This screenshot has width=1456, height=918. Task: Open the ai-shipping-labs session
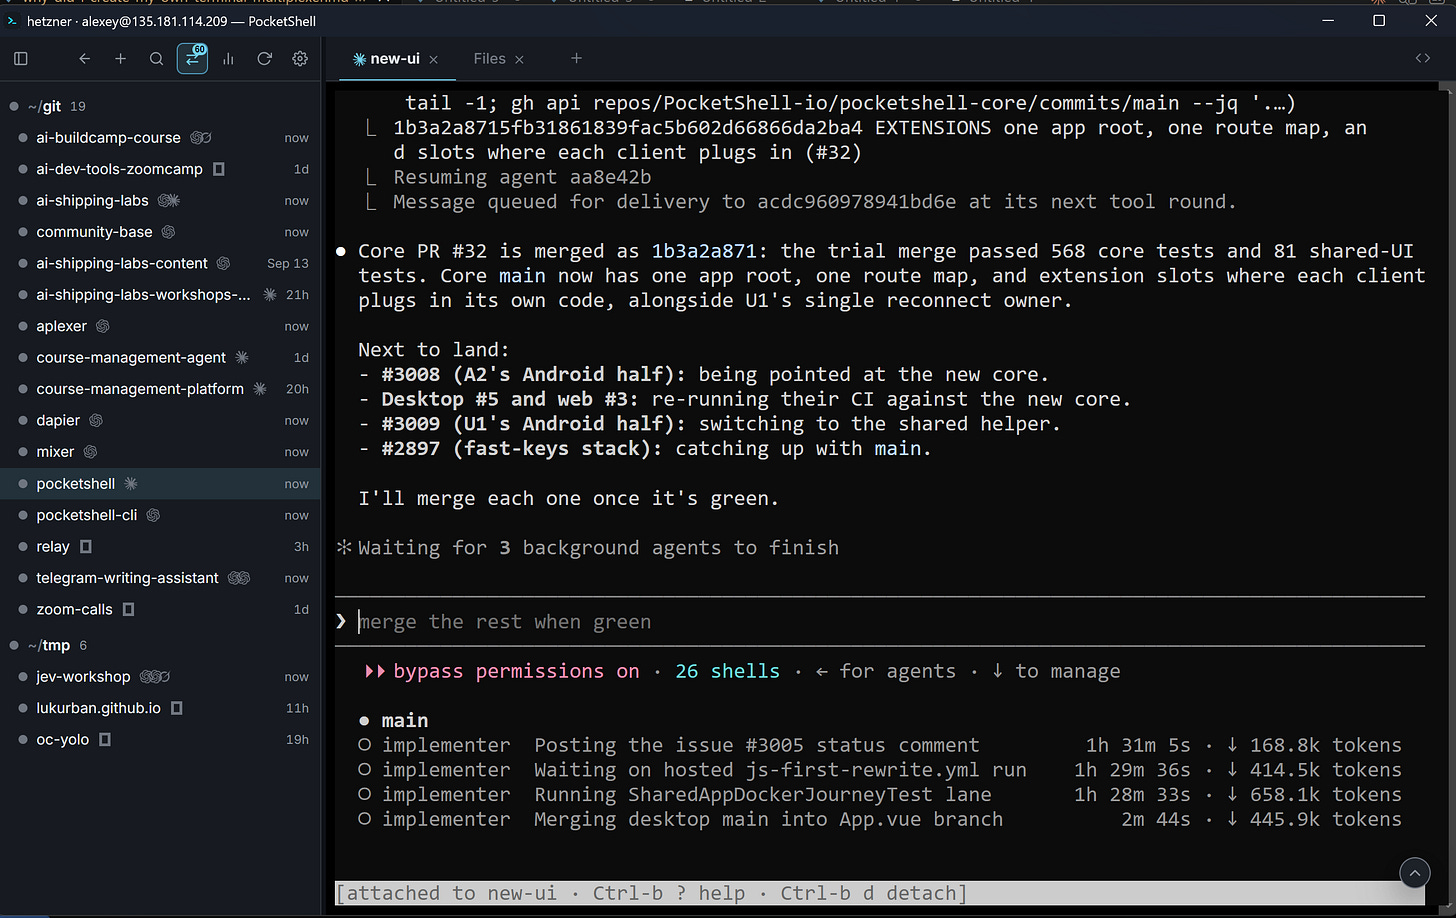(x=160, y=201)
